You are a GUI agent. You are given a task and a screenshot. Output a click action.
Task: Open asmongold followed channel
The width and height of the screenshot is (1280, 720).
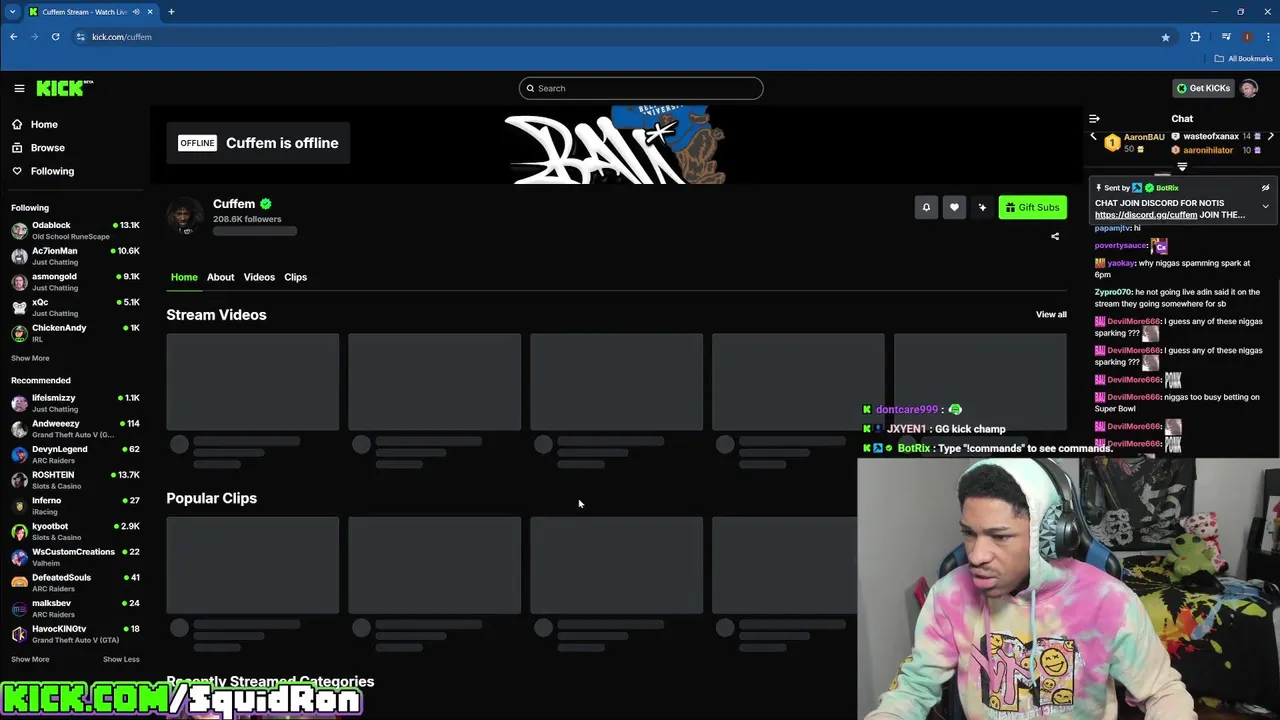(x=75, y=282)
